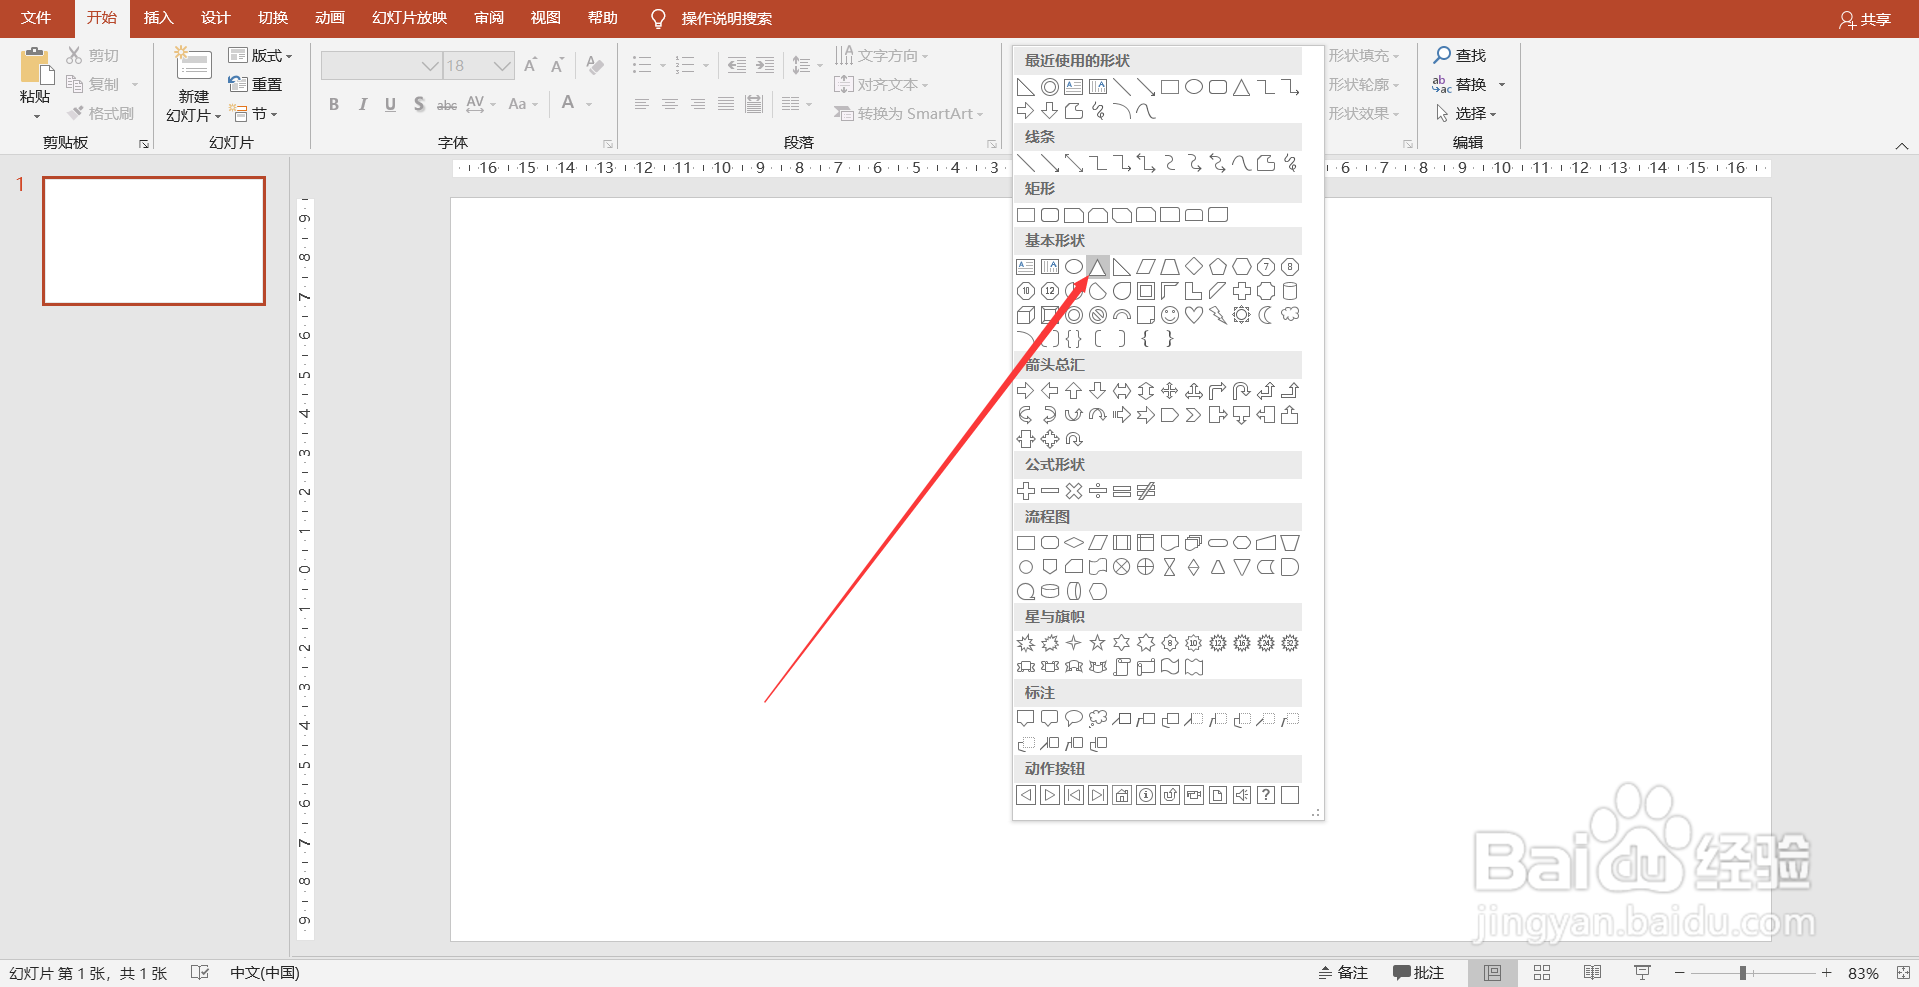Select the isosceles triangle in 基本形状
Viewport: 1919px width, 987px height.
[x=1097, y=267]
